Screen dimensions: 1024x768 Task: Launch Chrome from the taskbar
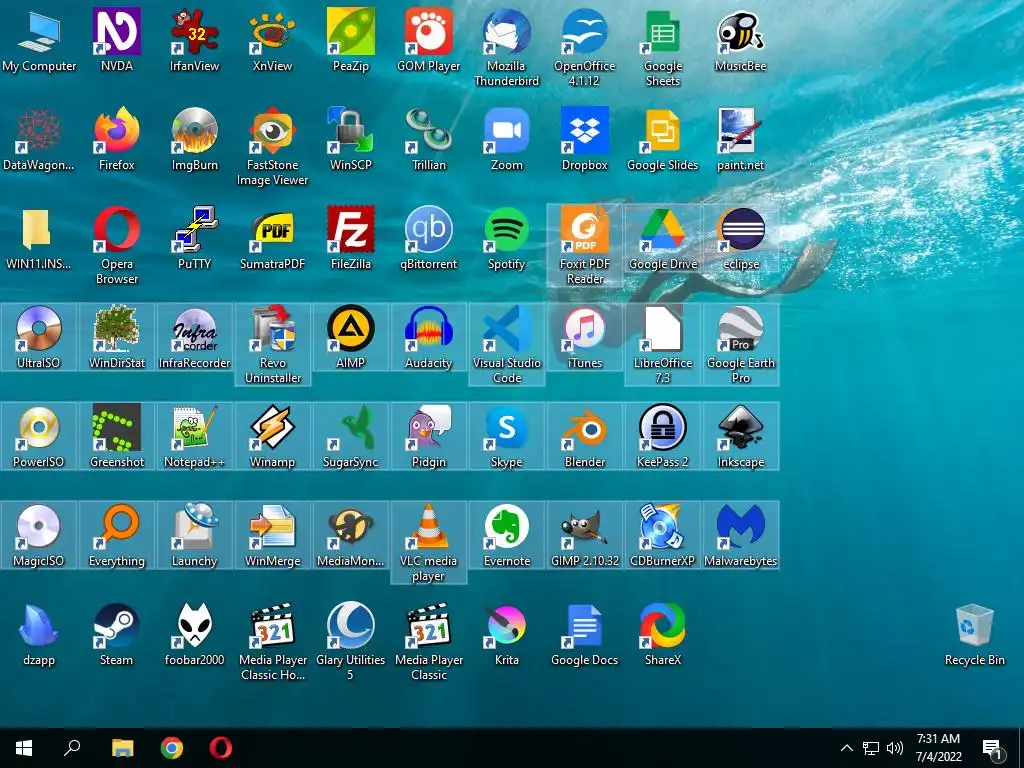pos(172,748)
